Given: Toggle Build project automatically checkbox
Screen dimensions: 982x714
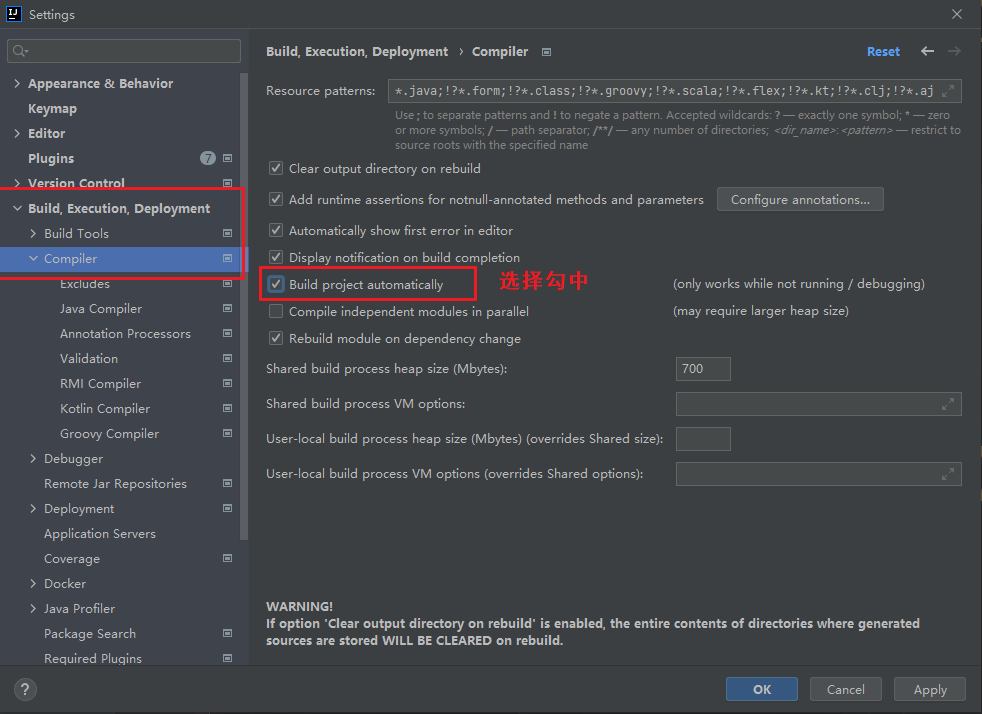Looking at the screenshot, I should coord(276,284).
